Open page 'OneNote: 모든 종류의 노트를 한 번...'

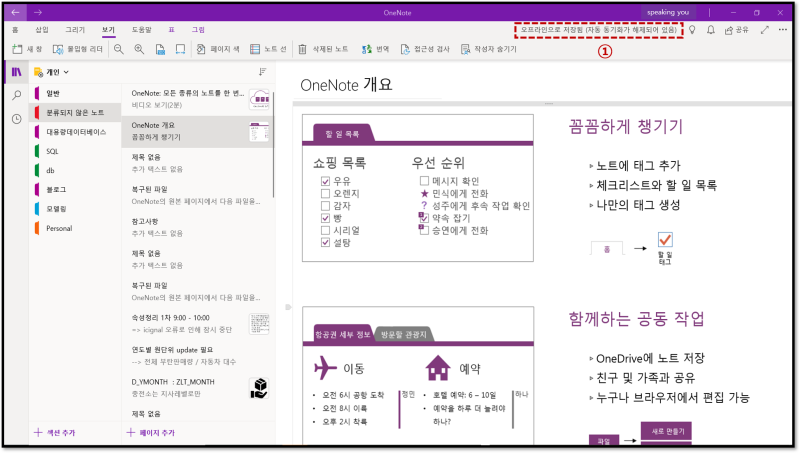pos(197,99)
